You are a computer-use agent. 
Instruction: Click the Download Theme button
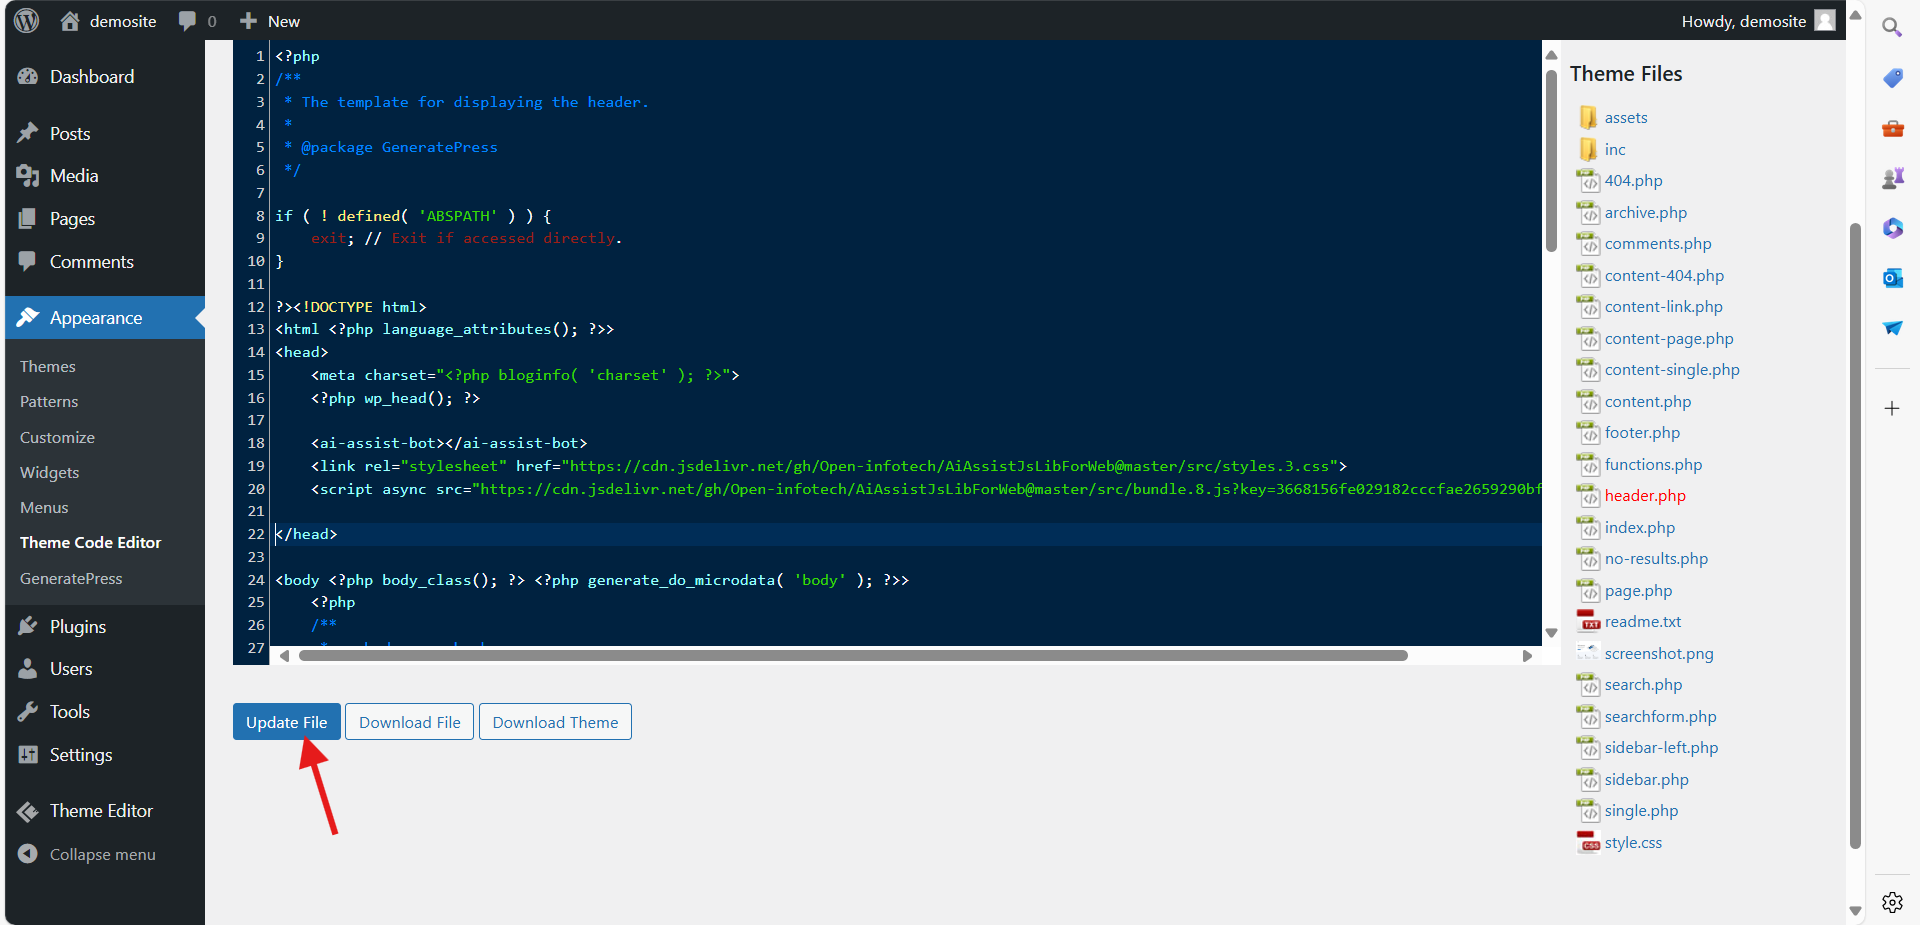[555, 722]
